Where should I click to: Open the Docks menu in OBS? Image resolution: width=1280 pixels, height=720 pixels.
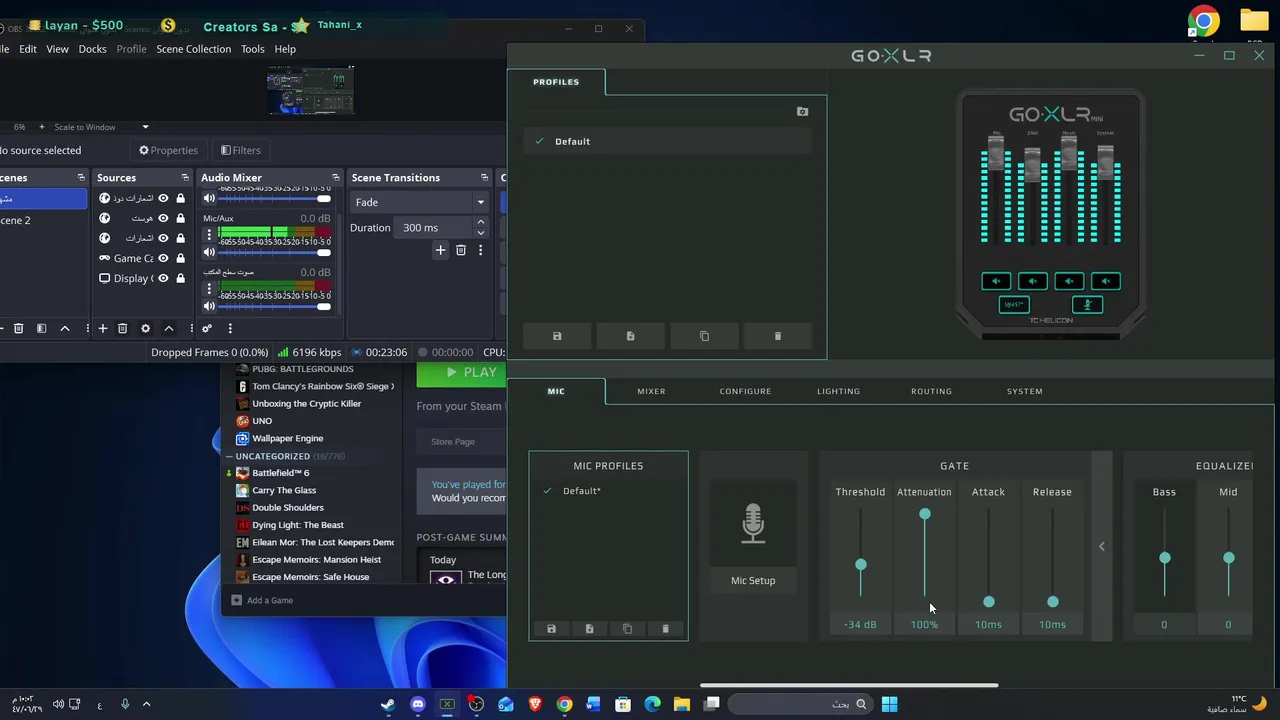pyautogui.click(x=92, y=49)
